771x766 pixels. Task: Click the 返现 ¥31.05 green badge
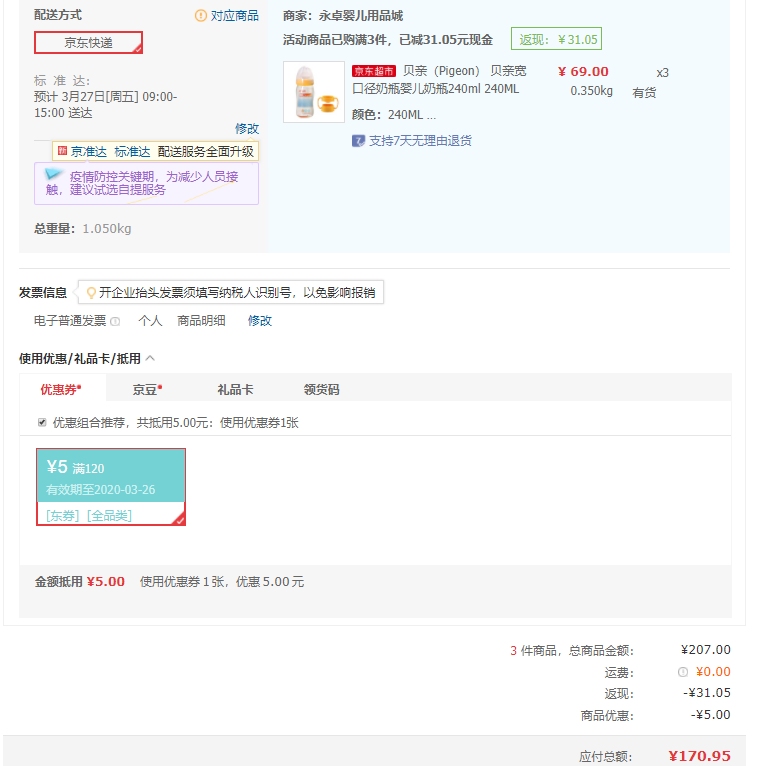coord(557,39)
